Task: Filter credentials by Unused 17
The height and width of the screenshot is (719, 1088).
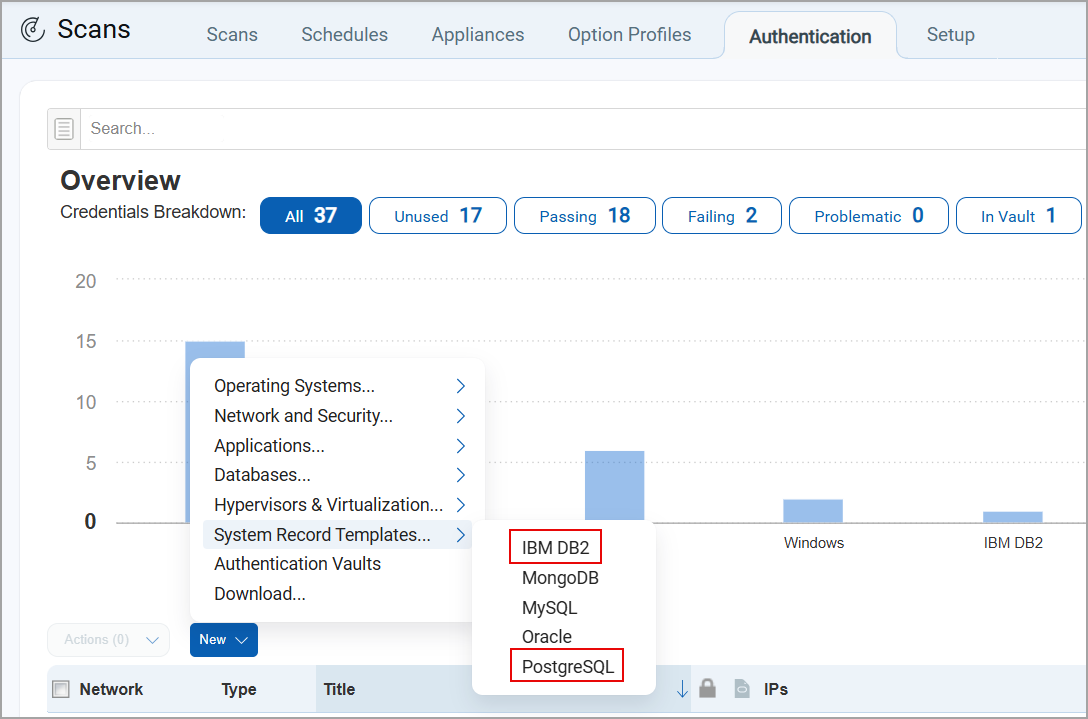Action: pos(438,215)
